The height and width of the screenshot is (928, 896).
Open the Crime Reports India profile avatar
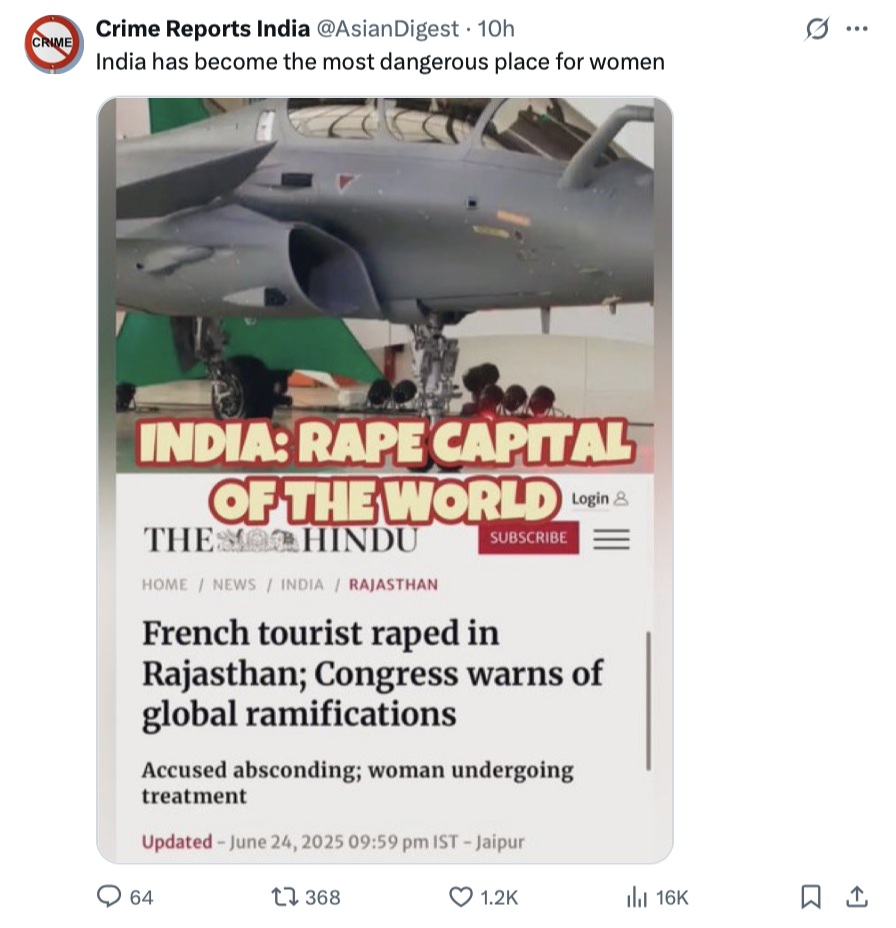click(x=53, y=44)
